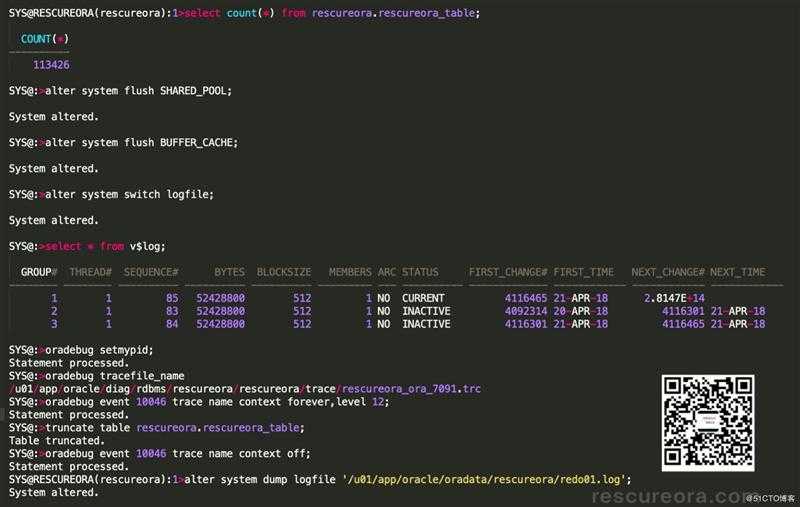Click the 'Table truncated.' output line

coord(57,441)
